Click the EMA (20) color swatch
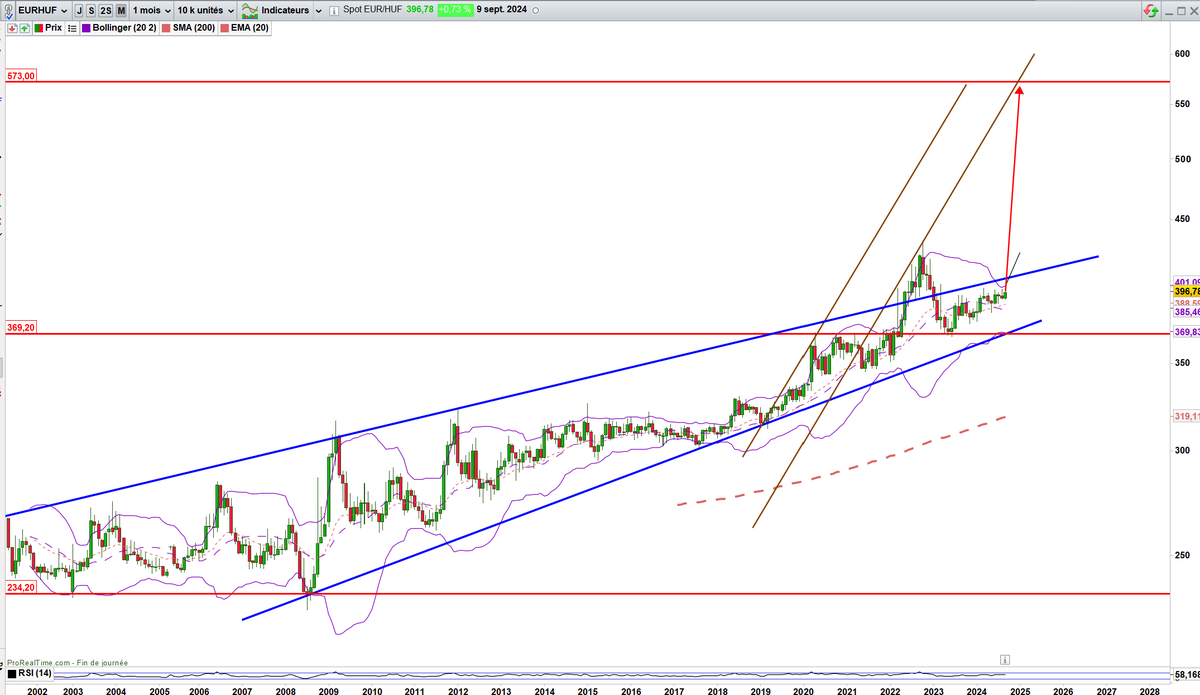1200x695 pixels. click(225, 27)
